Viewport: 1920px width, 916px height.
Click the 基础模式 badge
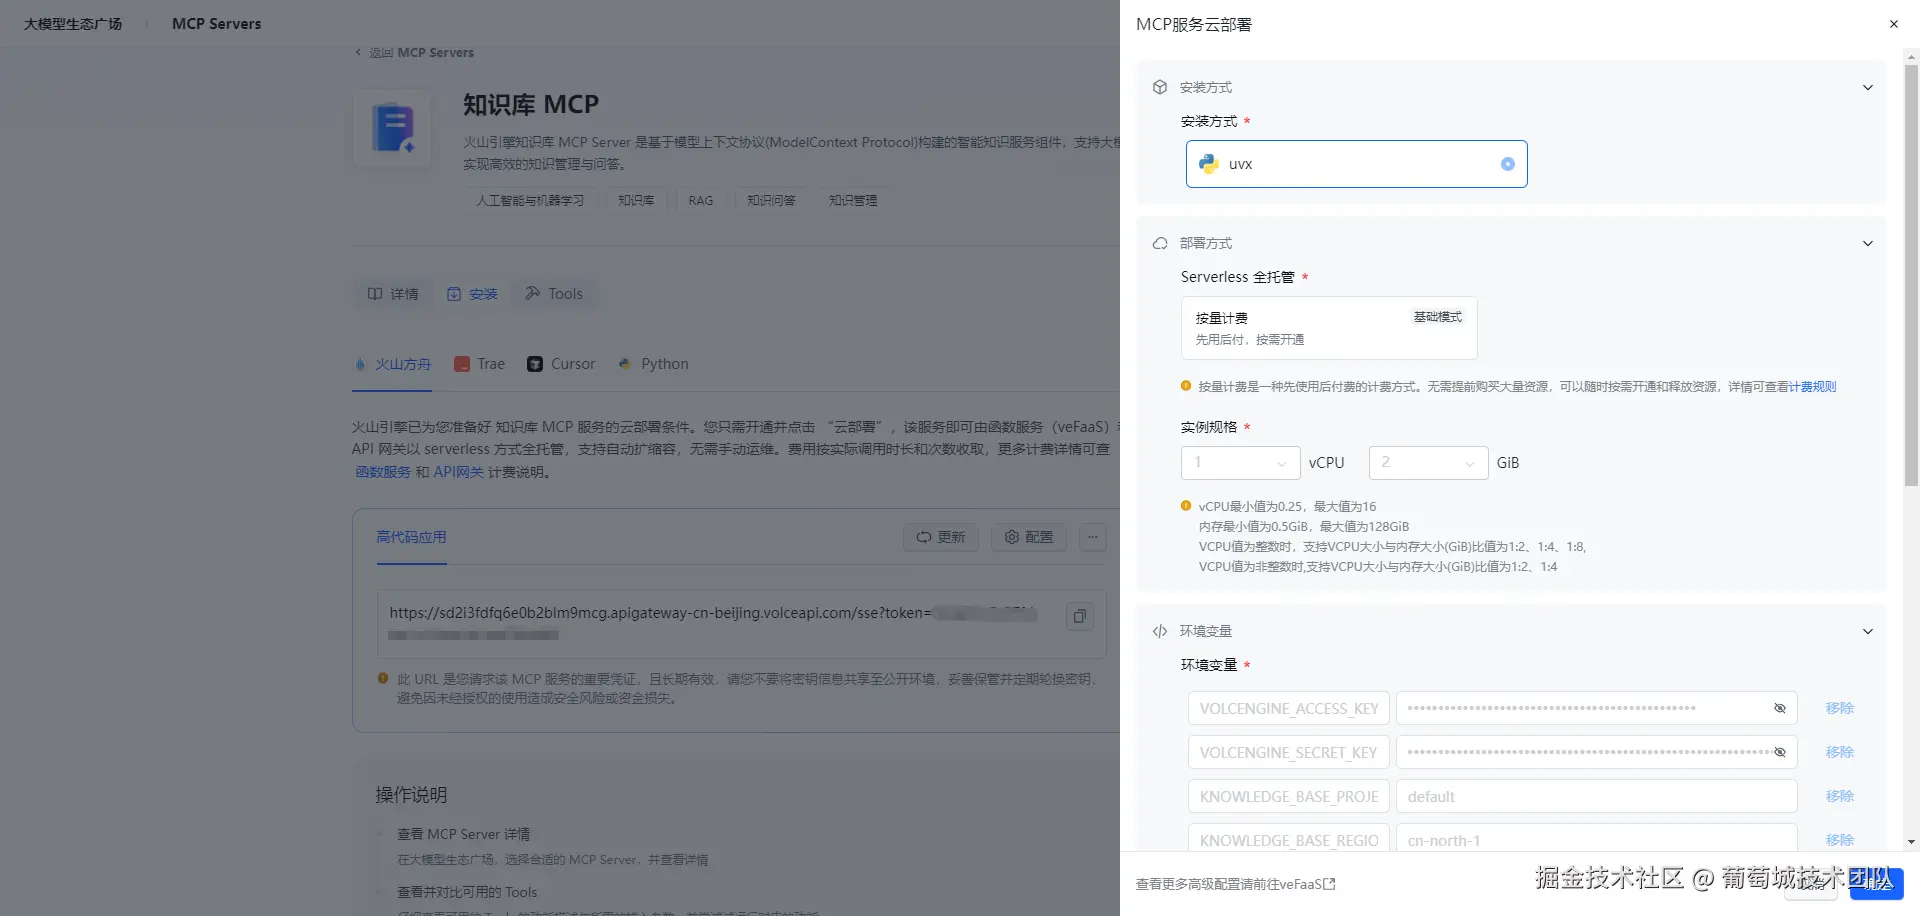1437,317
